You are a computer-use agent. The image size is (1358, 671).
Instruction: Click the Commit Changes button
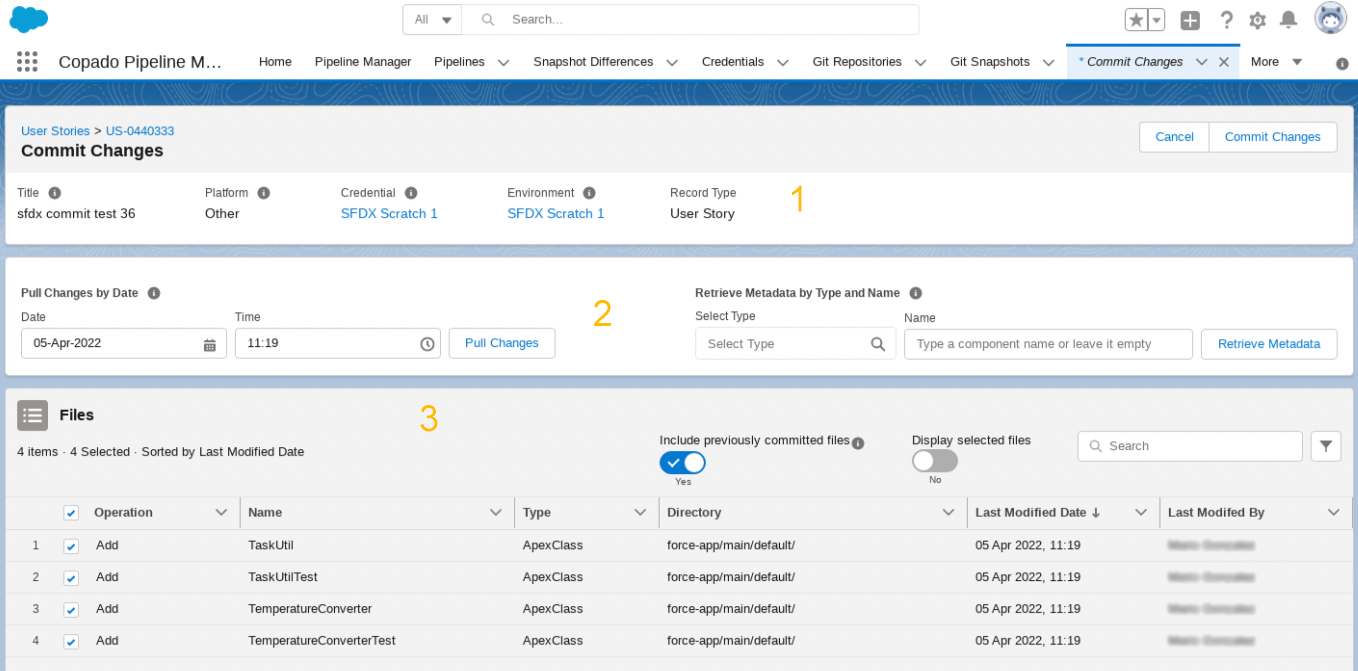click(1272, 137)
